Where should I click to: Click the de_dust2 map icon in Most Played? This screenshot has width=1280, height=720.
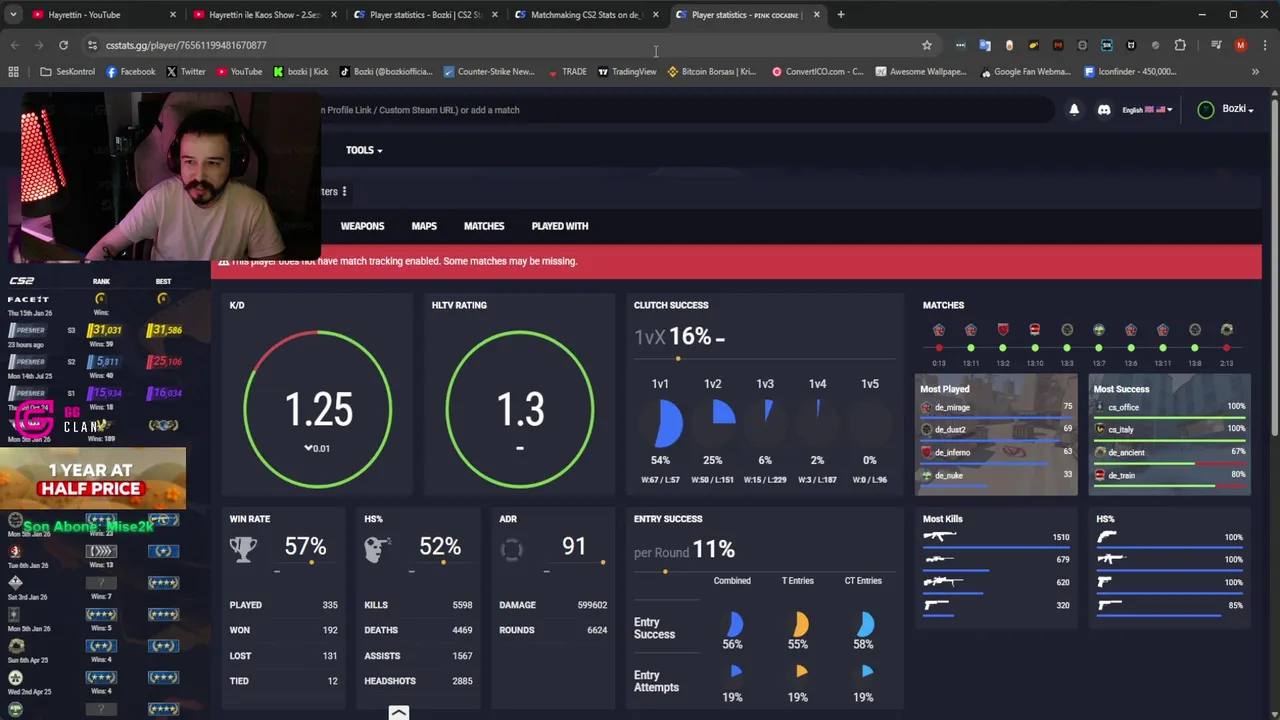point(926,430)
